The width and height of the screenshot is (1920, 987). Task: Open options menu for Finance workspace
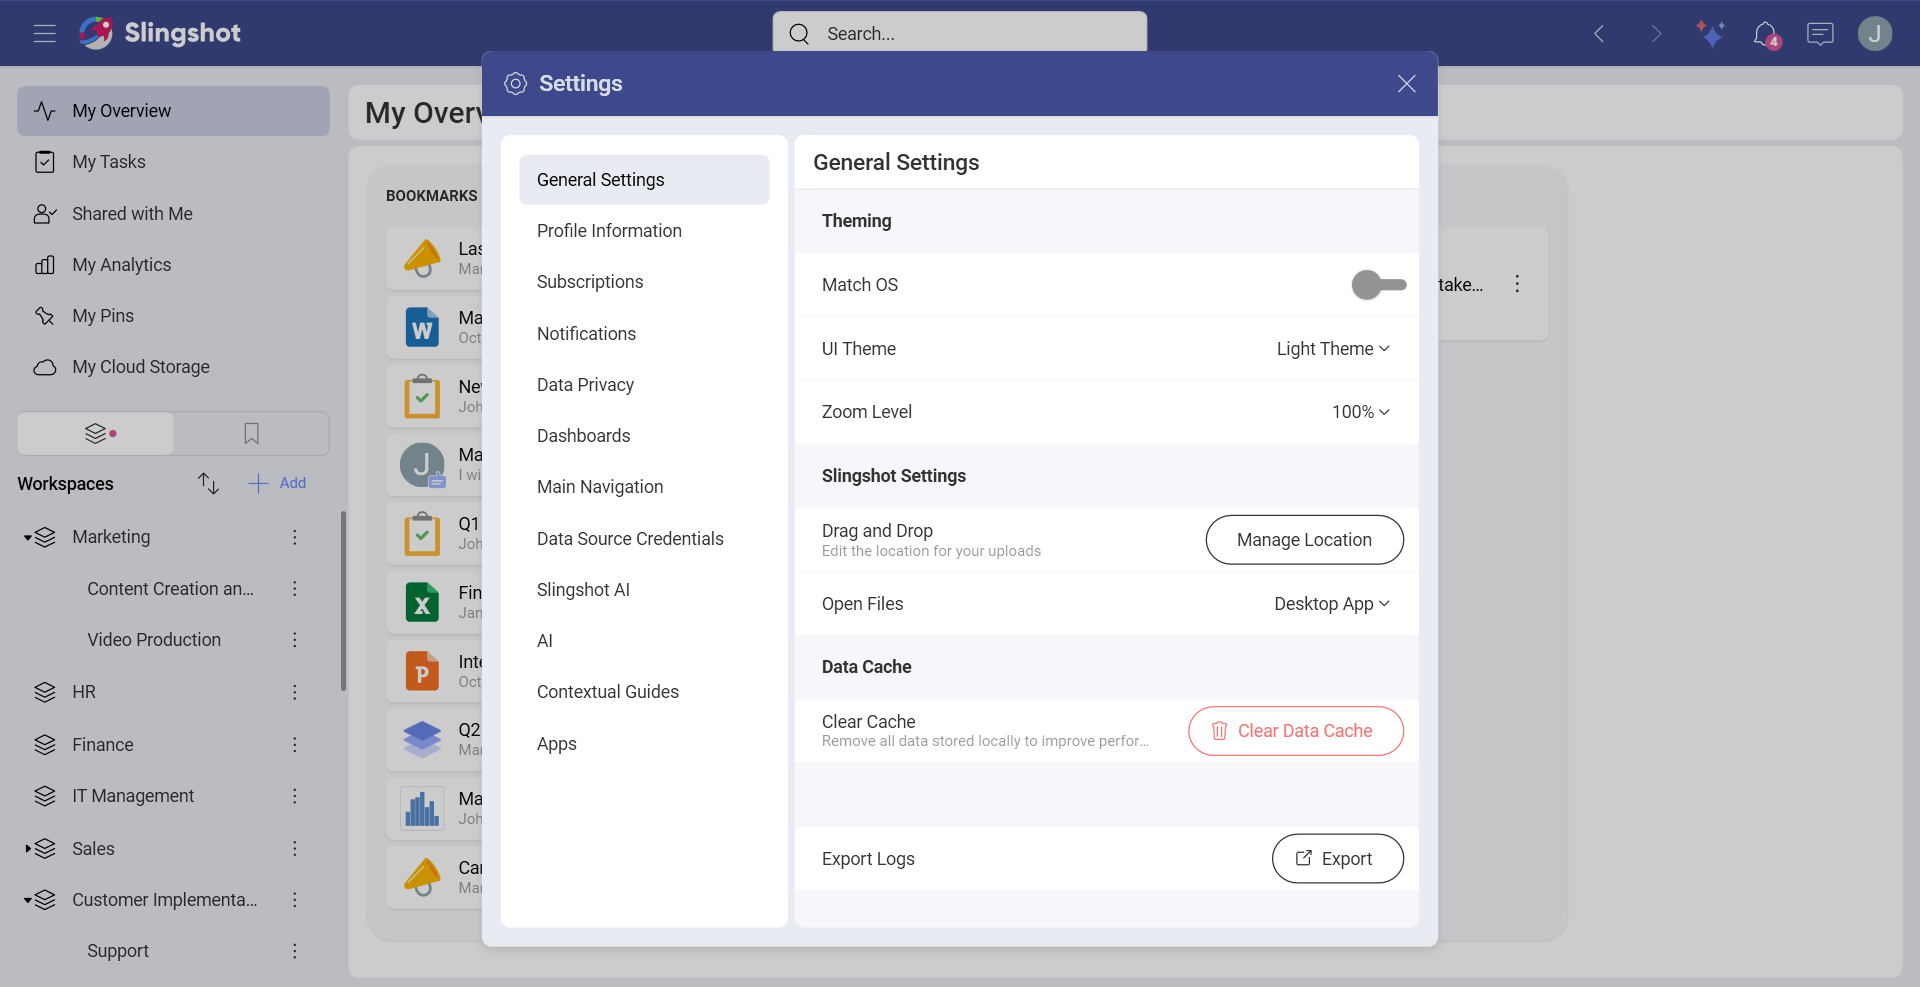(x=295, y=745)
